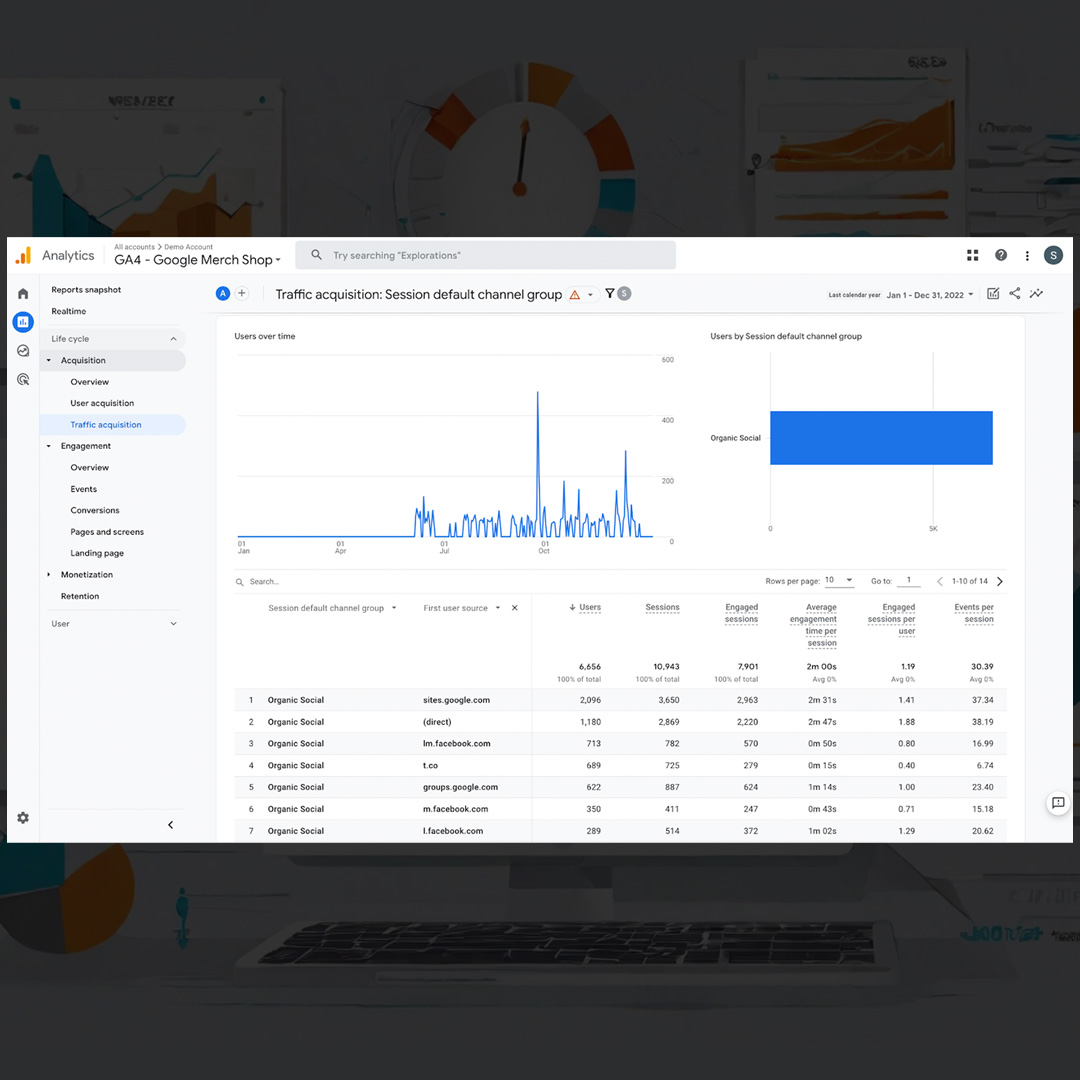Open the Traffic acquisition report

point(104,424)
